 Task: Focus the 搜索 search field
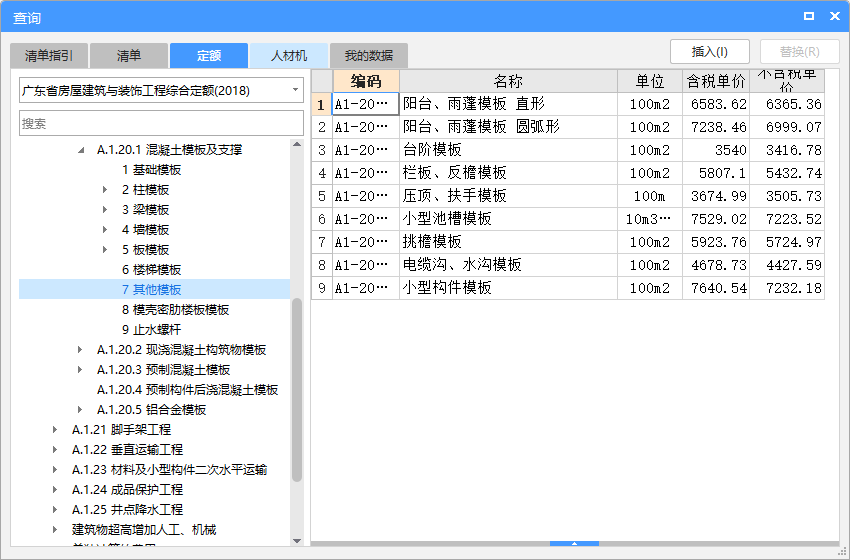tap(162, 123)
